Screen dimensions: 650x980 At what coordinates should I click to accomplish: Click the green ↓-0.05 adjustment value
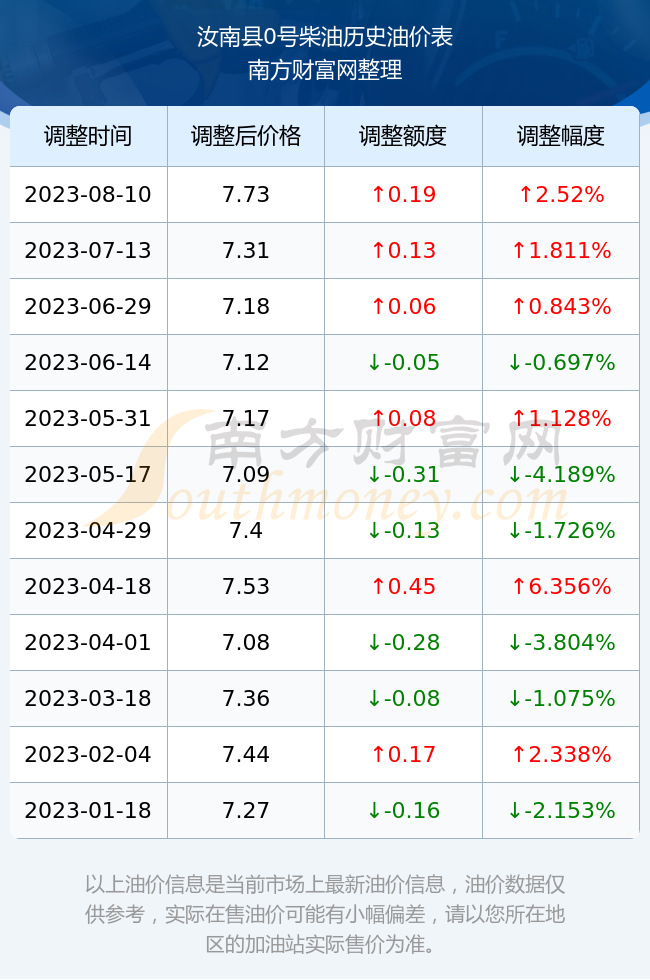[403, 362]
